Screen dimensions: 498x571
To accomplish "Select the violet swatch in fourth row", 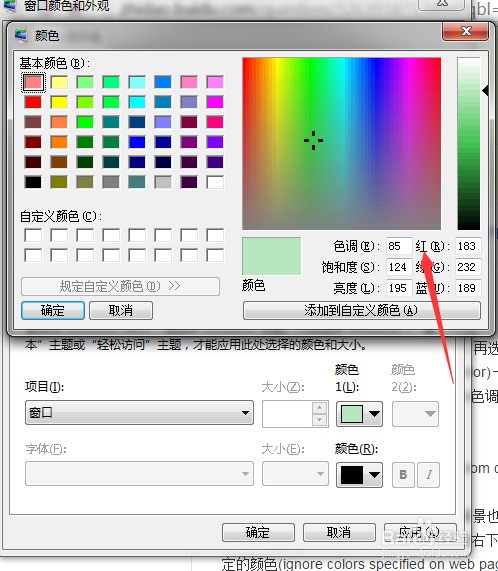I will [x=215, y=142].
